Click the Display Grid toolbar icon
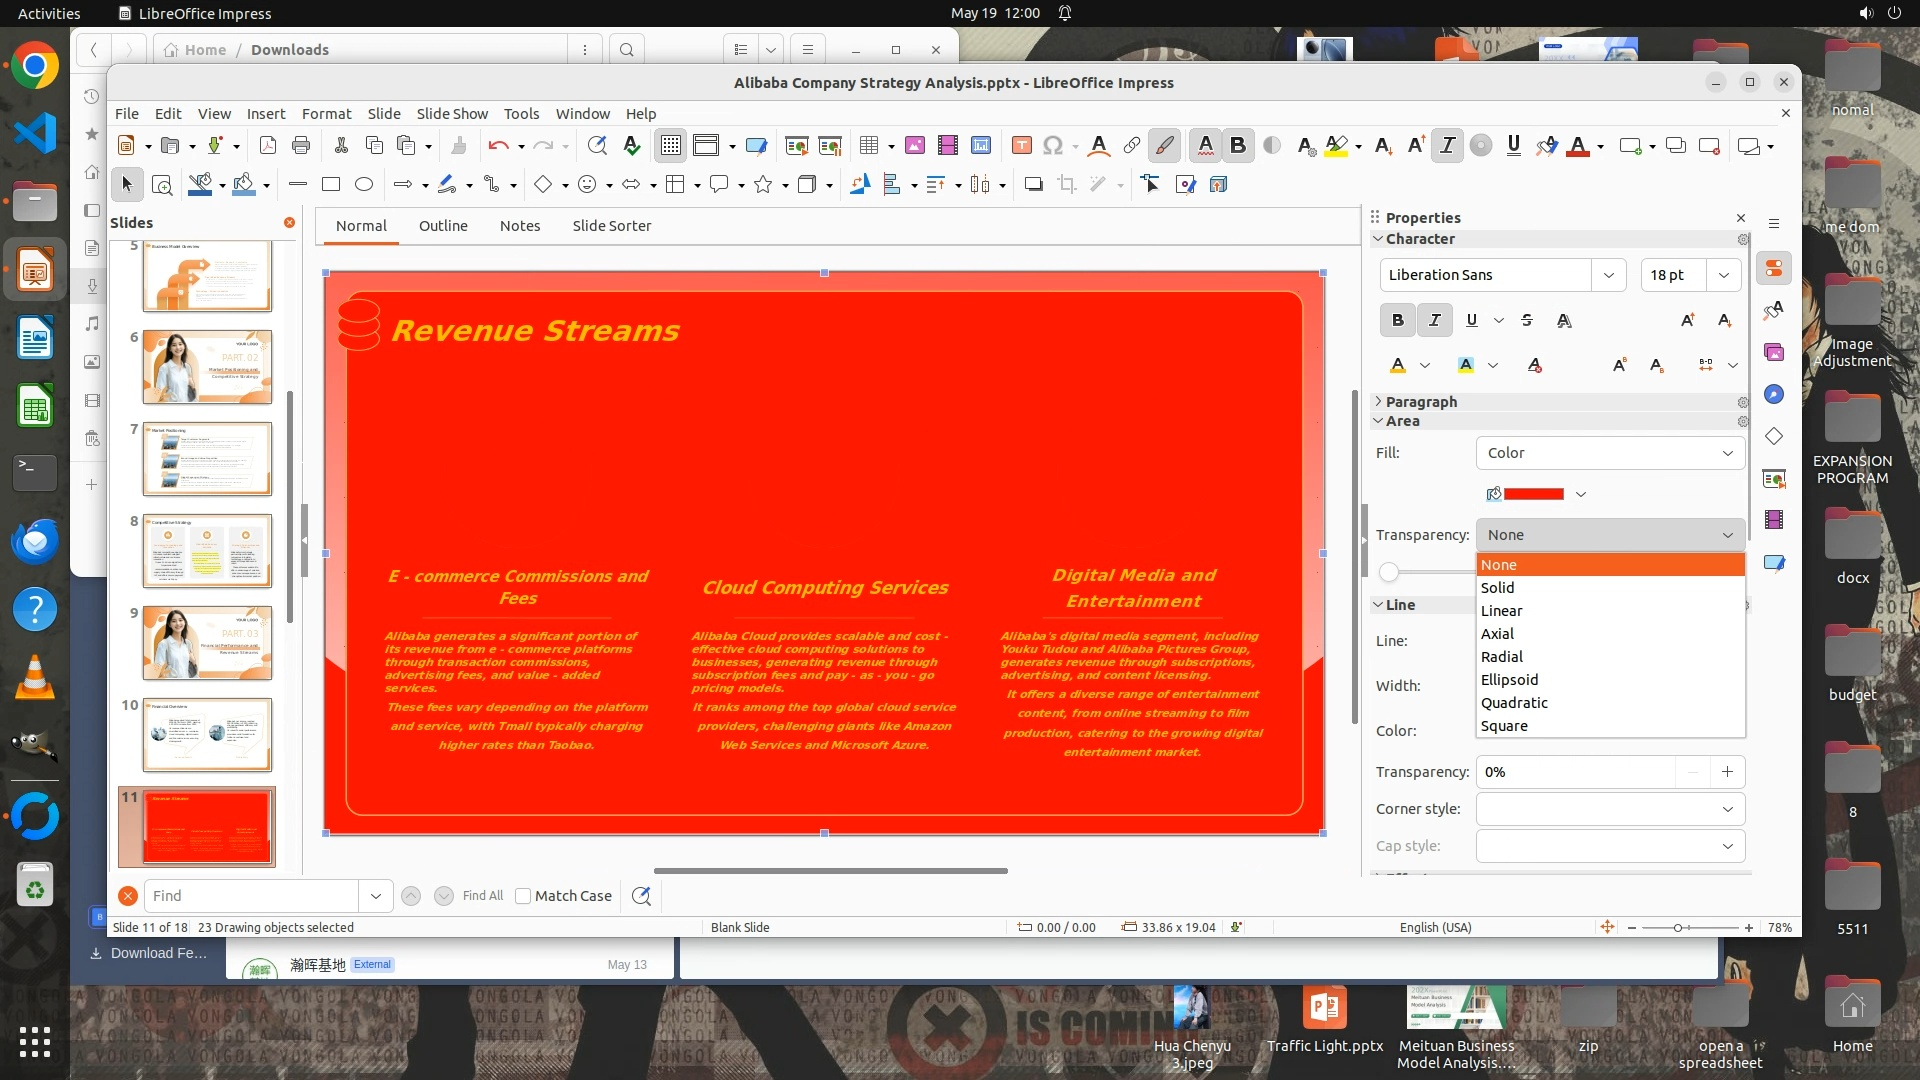 pos(670,146)
